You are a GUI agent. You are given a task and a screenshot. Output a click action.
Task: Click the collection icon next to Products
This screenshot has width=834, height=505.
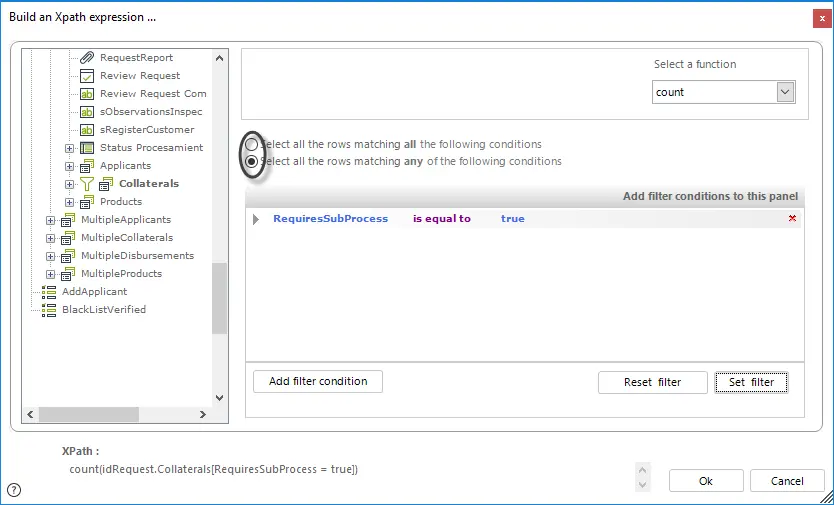pos(87,202)
